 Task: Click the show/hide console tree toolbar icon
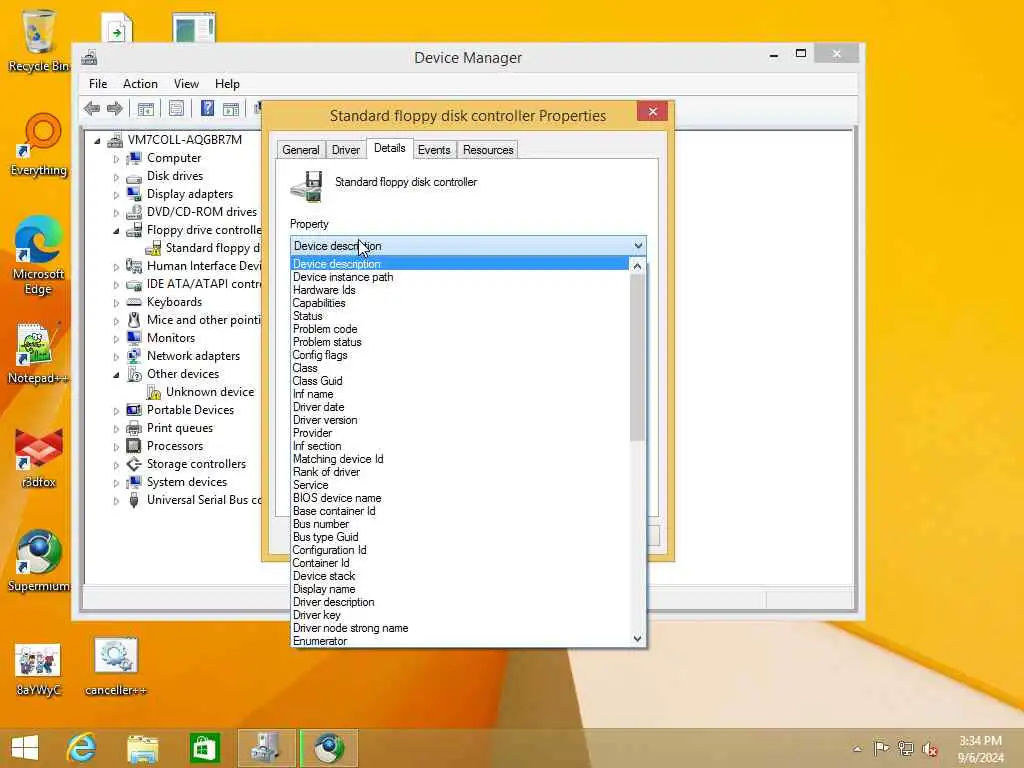point(146,108)
